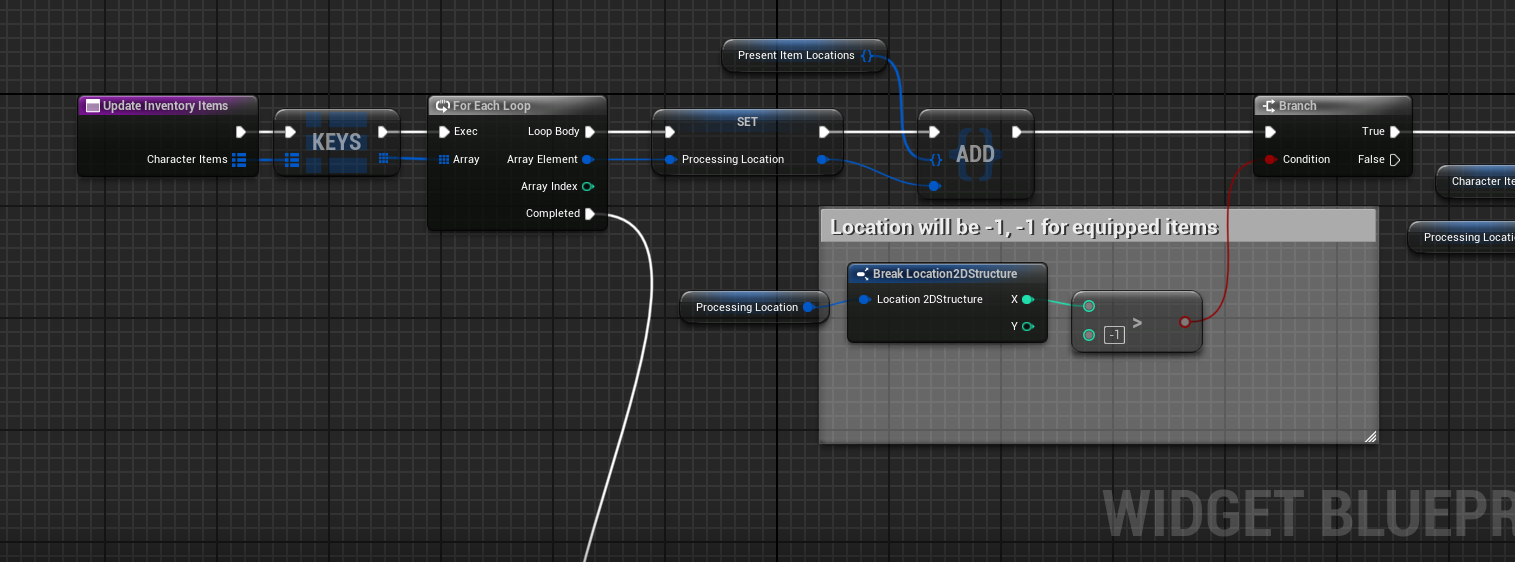Click Break Location2DStructure Y output pin
Screen dimensions: 1515x562
click(x=1028, y=326)
